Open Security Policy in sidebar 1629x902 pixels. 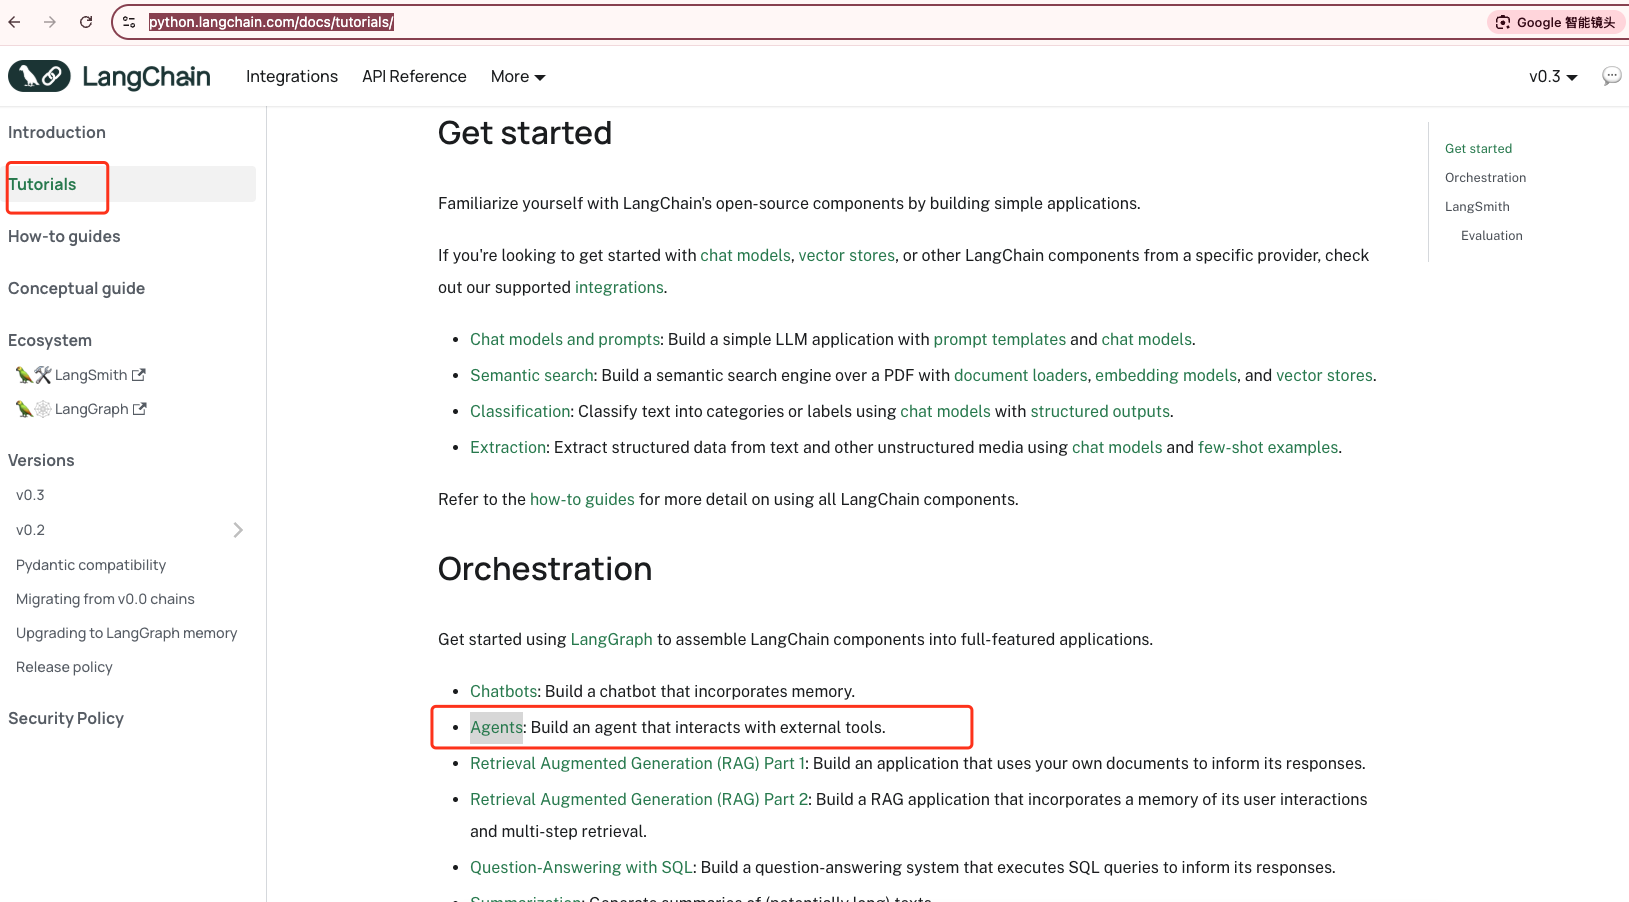point(66,718)
